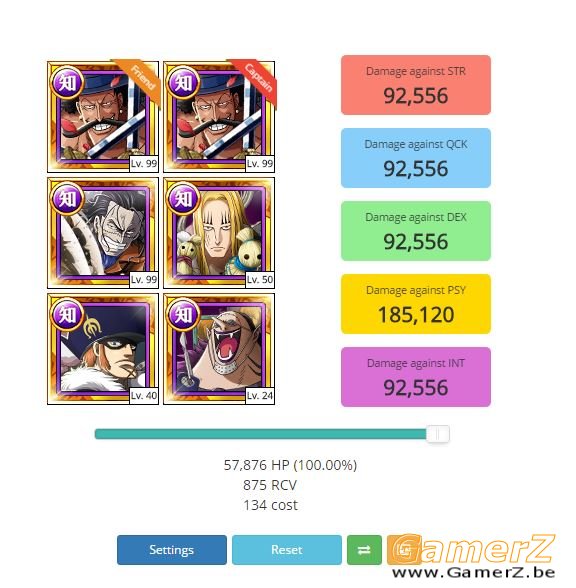Open the Settings button

172,550
